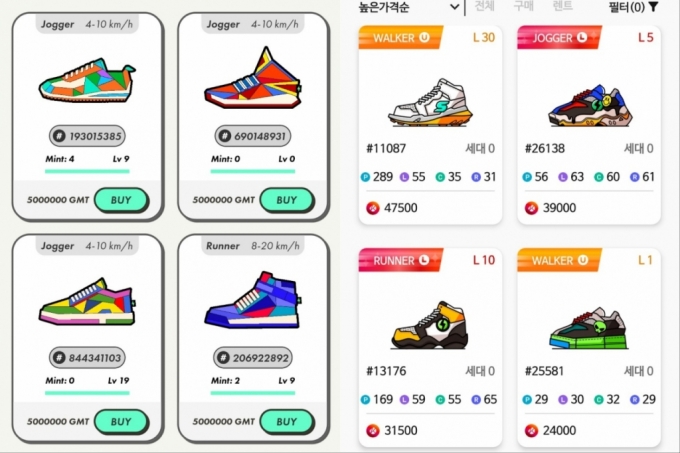The width and height of the screenshot is (680, 453).
Task: Buy Jogger sneaker 844341103
Action: coord(121,421)
